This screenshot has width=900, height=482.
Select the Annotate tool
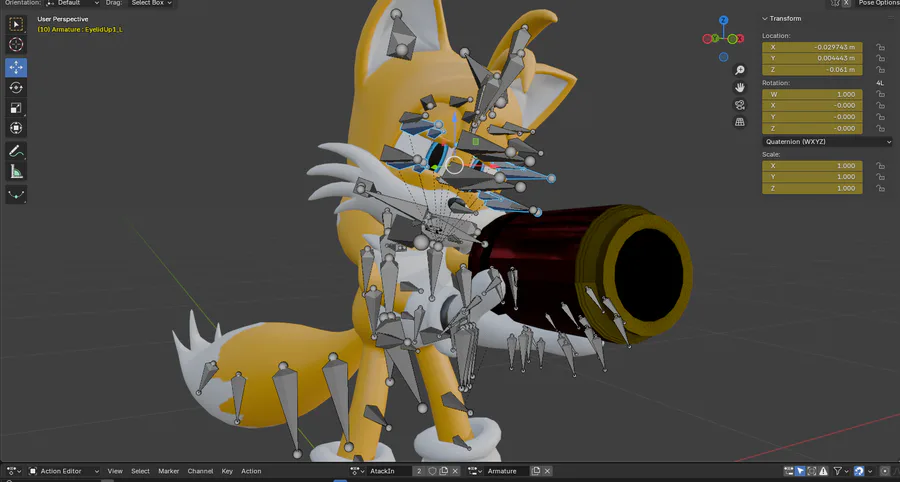[16, 151]
